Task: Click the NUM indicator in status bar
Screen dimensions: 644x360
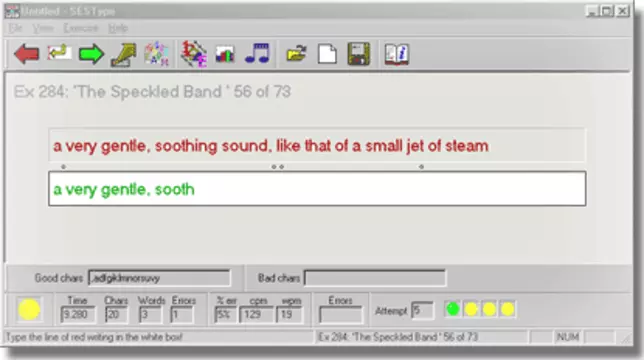Action: [x=568, y=337]
